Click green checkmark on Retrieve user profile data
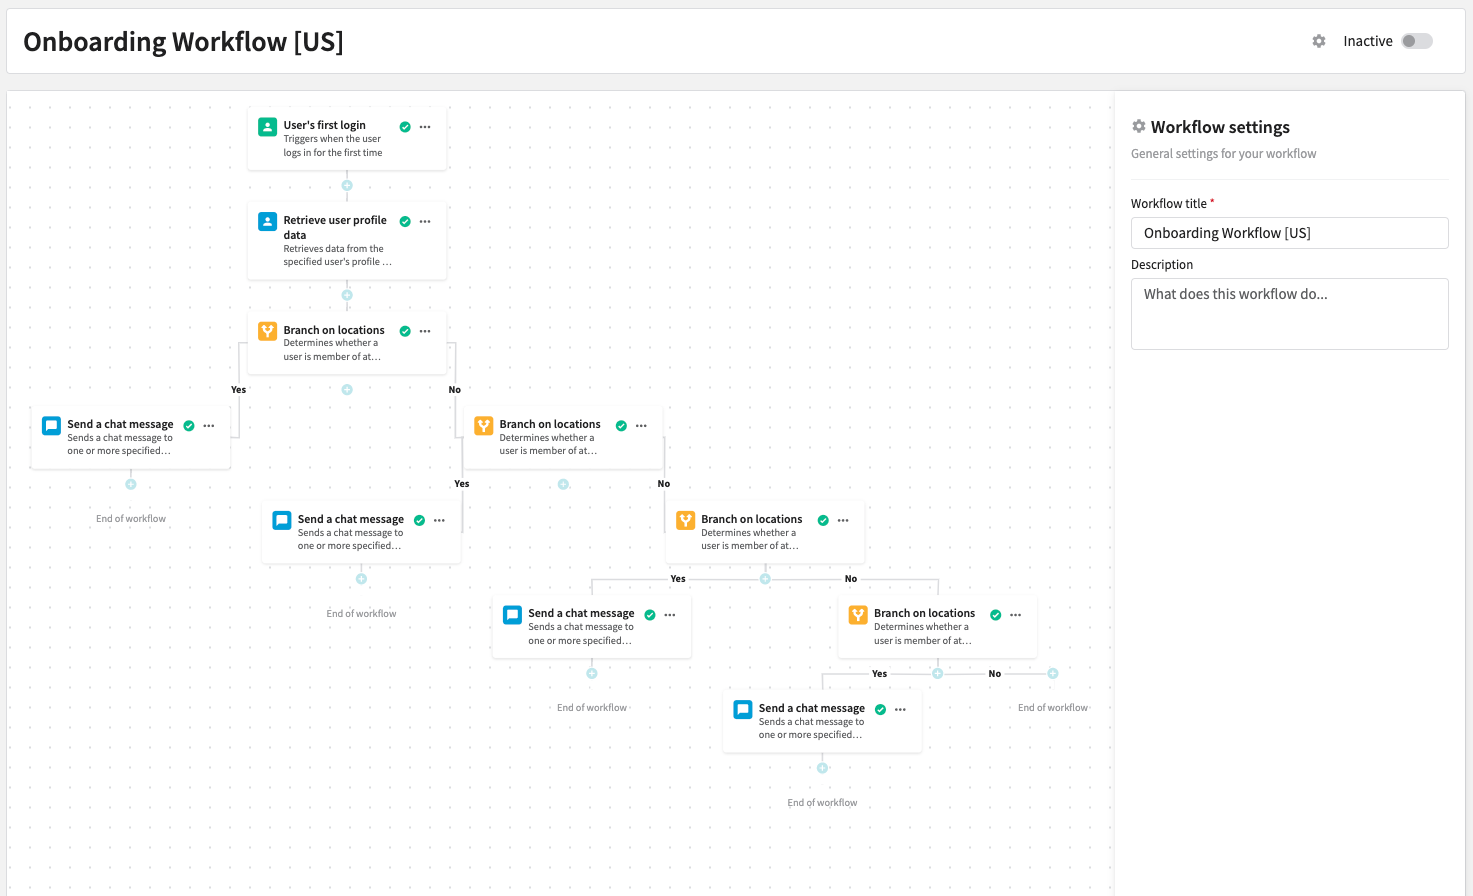This screenshot has width=1473, height=896. coord(405,222)
